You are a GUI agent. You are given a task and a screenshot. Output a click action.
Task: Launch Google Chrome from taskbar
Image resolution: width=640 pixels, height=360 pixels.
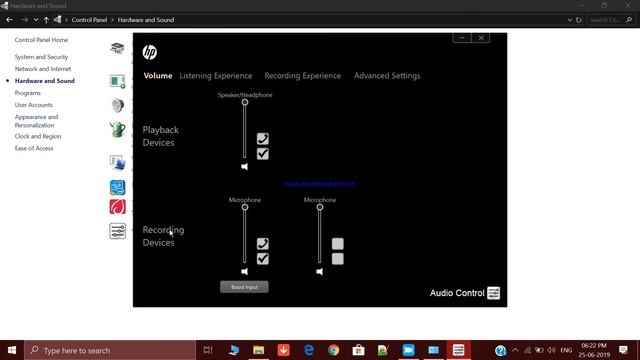click(x=333, y=350)
